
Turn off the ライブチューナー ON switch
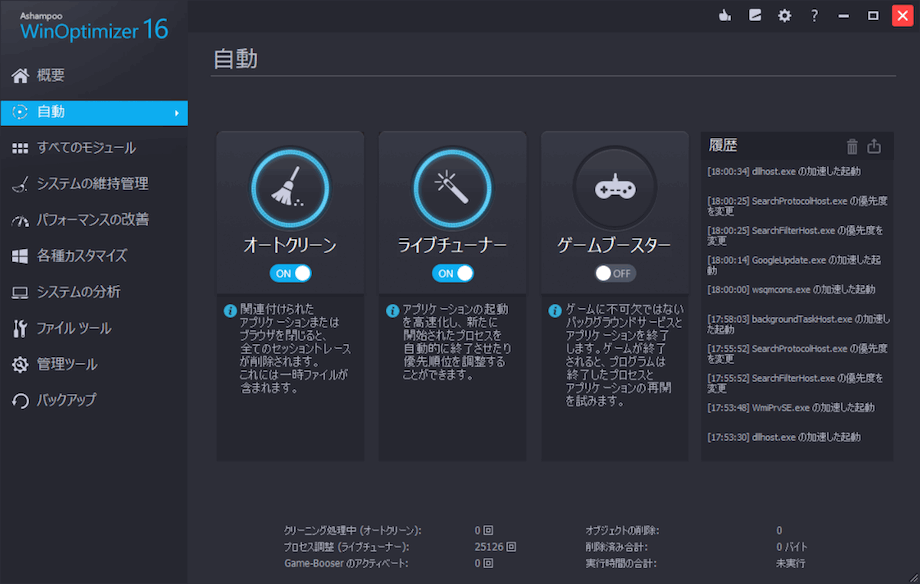(453, 273)
